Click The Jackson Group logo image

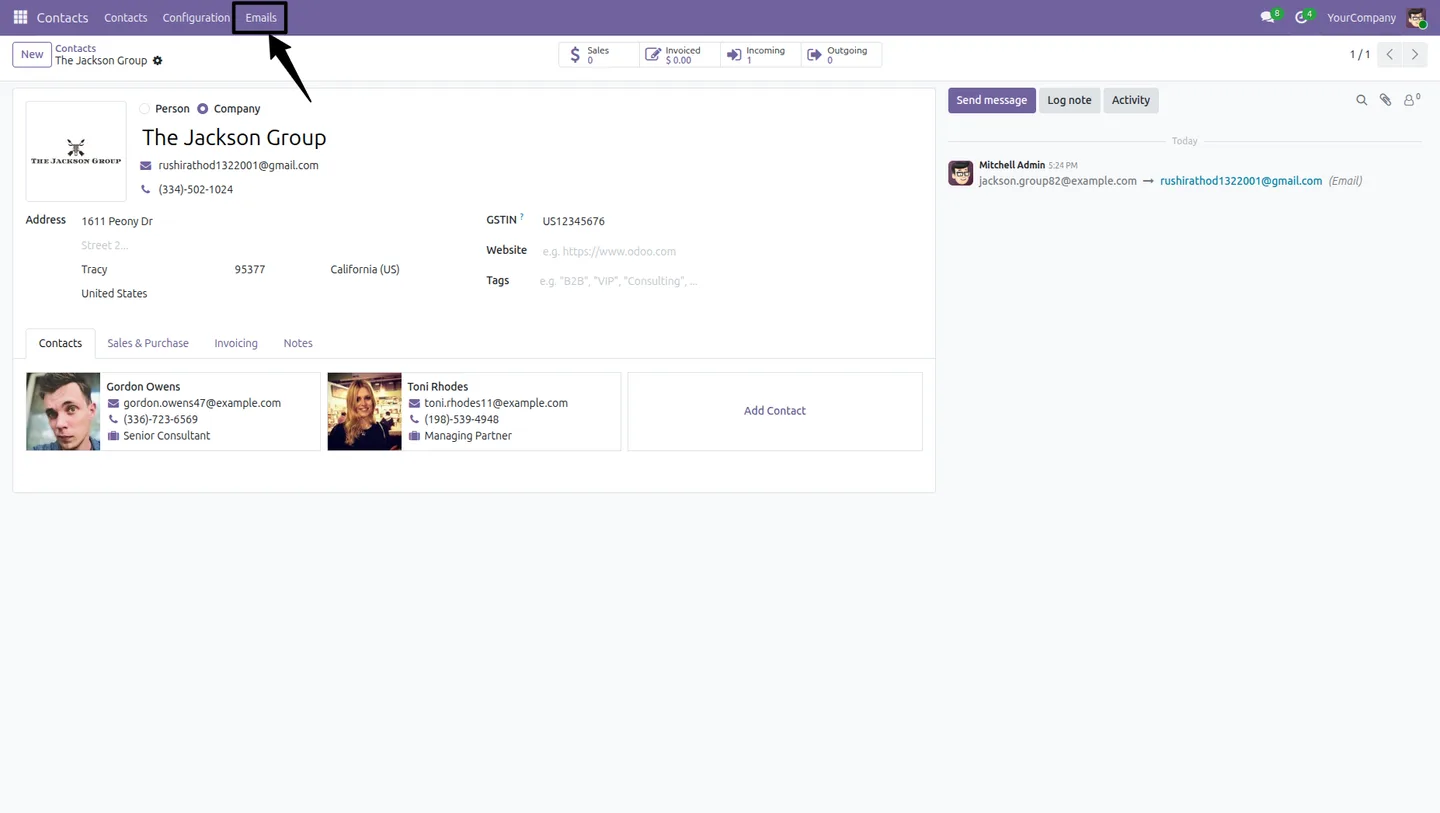[x=76, y=151]
